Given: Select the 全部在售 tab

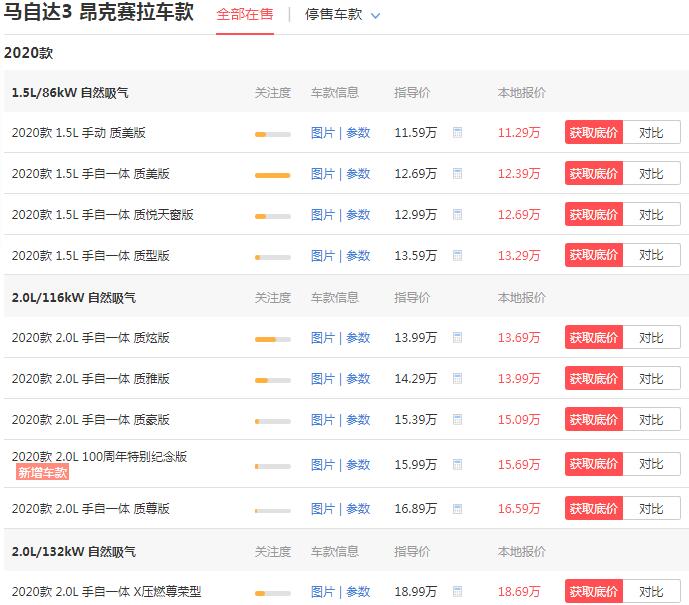Looking at the screenshot, I should pyautogui.click(x=245, y=14).
